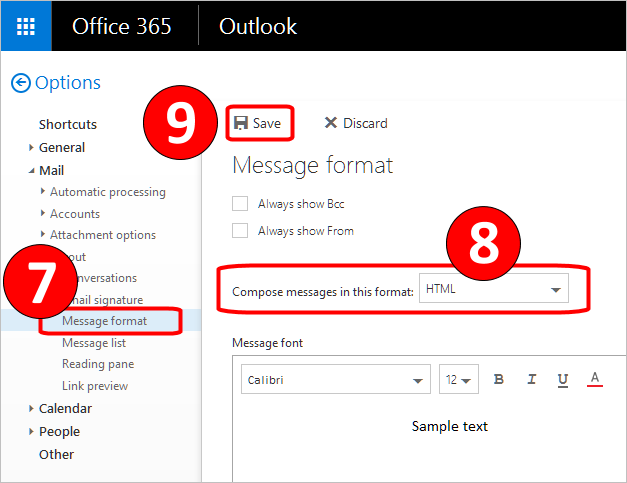This screenshot has height=483, width=627.
Task: Toggle bold for message font
Action: (498, 379)
